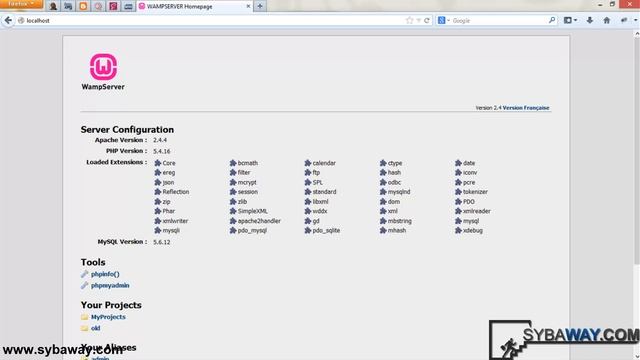Click the puzzle icon next to date

[x=458, y=163]
